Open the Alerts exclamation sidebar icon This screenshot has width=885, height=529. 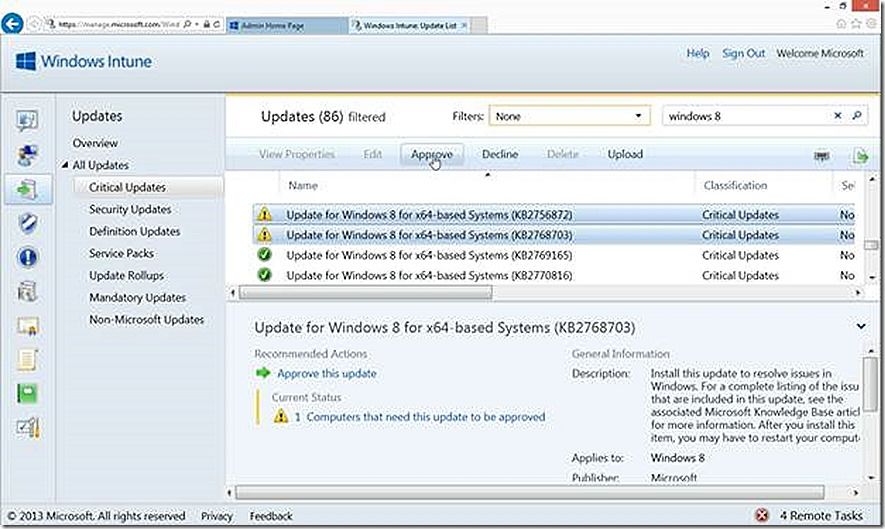(27, 257)
